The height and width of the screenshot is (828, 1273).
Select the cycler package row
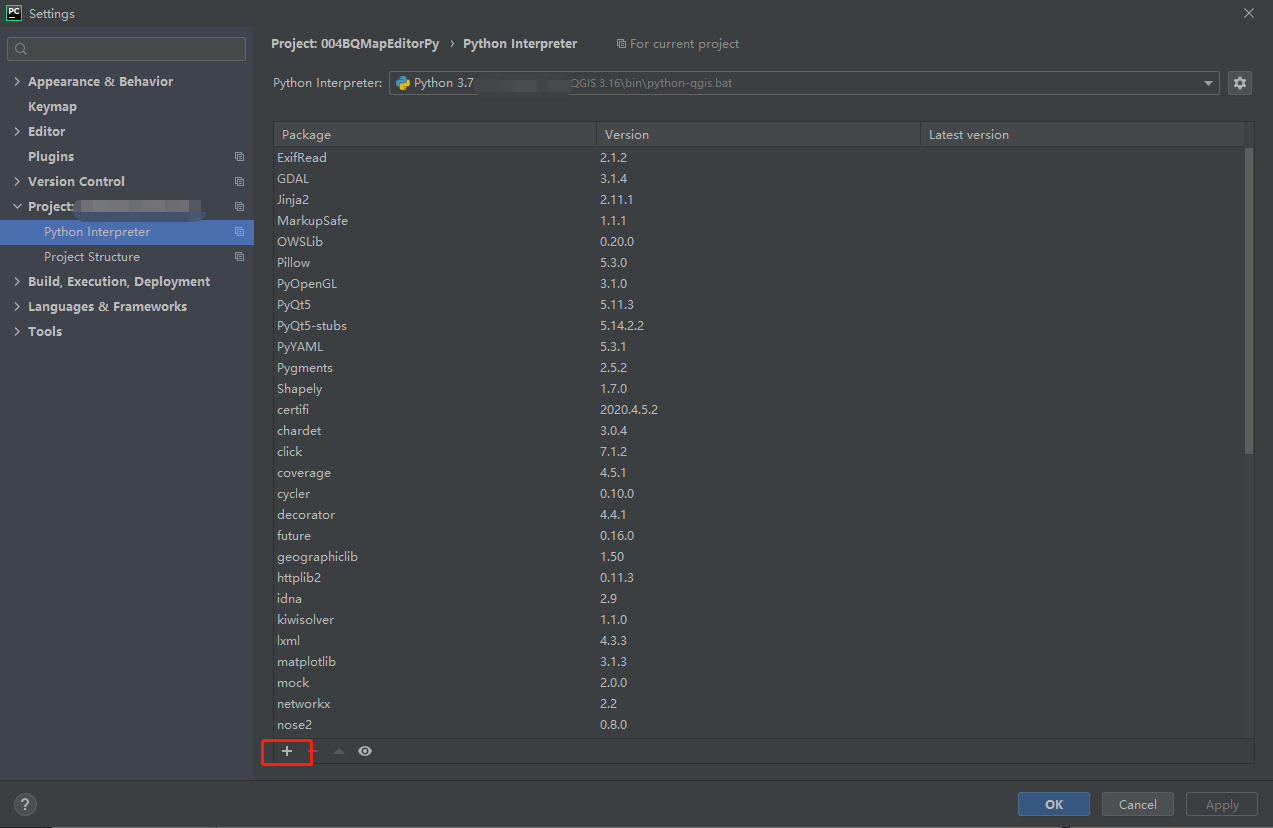pos(760,494)
